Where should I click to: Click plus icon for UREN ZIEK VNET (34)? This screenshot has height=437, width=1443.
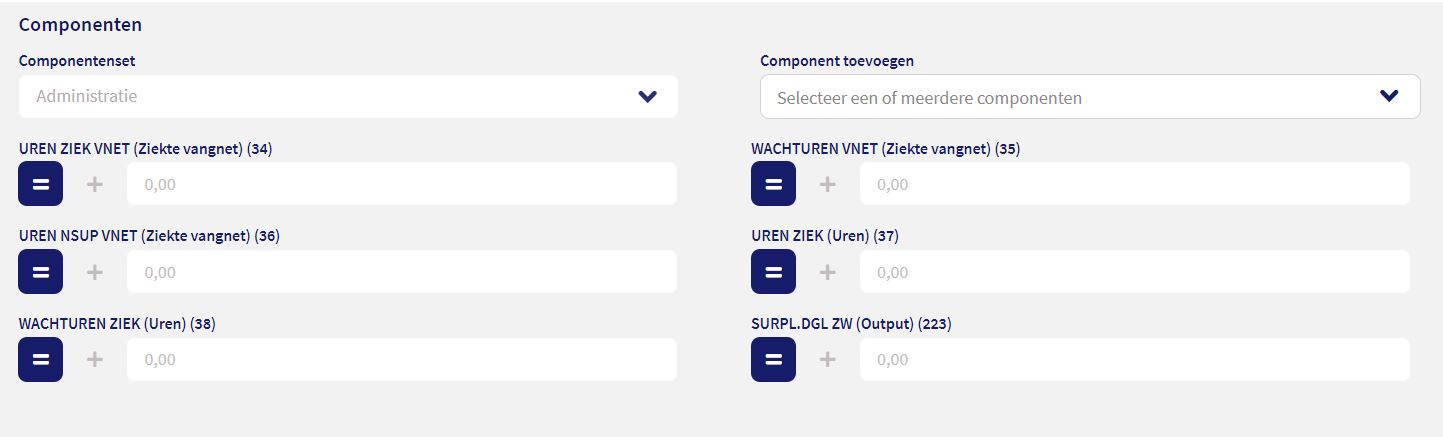click(95, 184)
